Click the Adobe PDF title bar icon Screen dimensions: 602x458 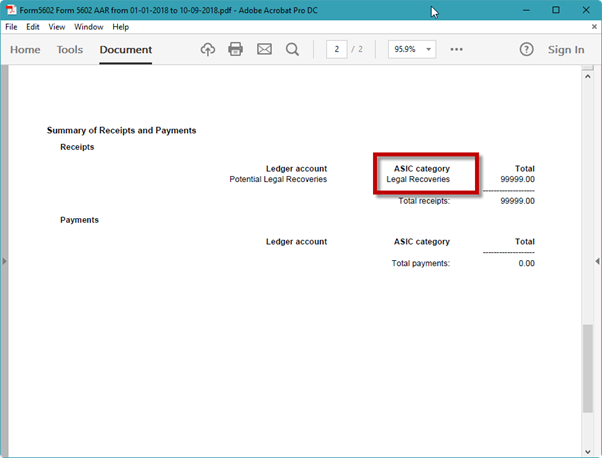(x=10, y=10)
